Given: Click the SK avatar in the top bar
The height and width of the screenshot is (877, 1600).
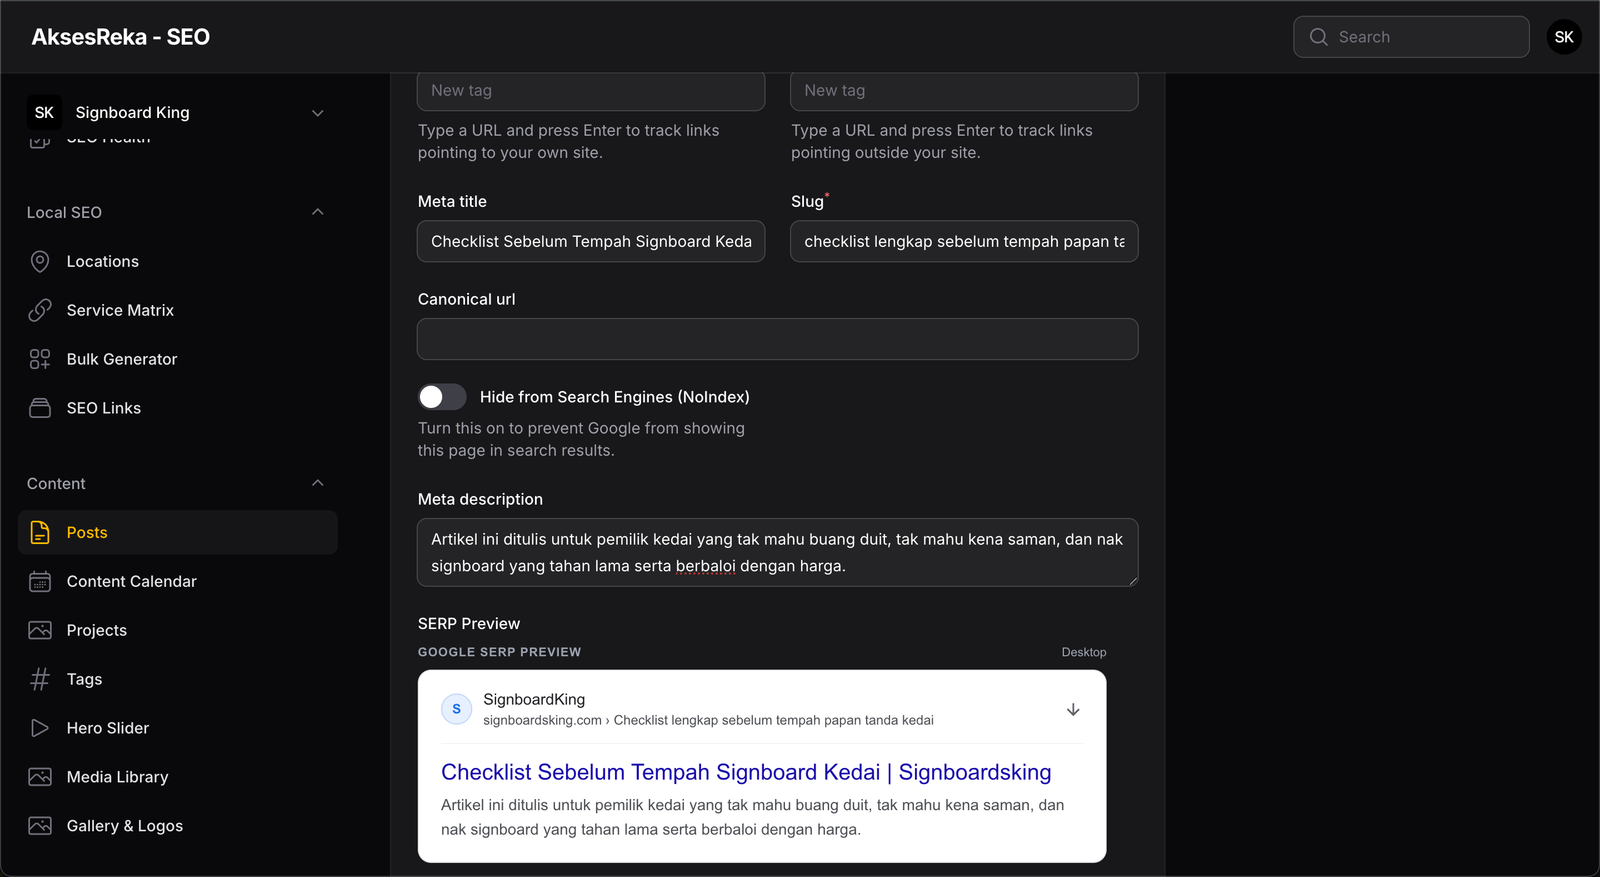Looking at the screenshot, I should tap(1563, 36).
